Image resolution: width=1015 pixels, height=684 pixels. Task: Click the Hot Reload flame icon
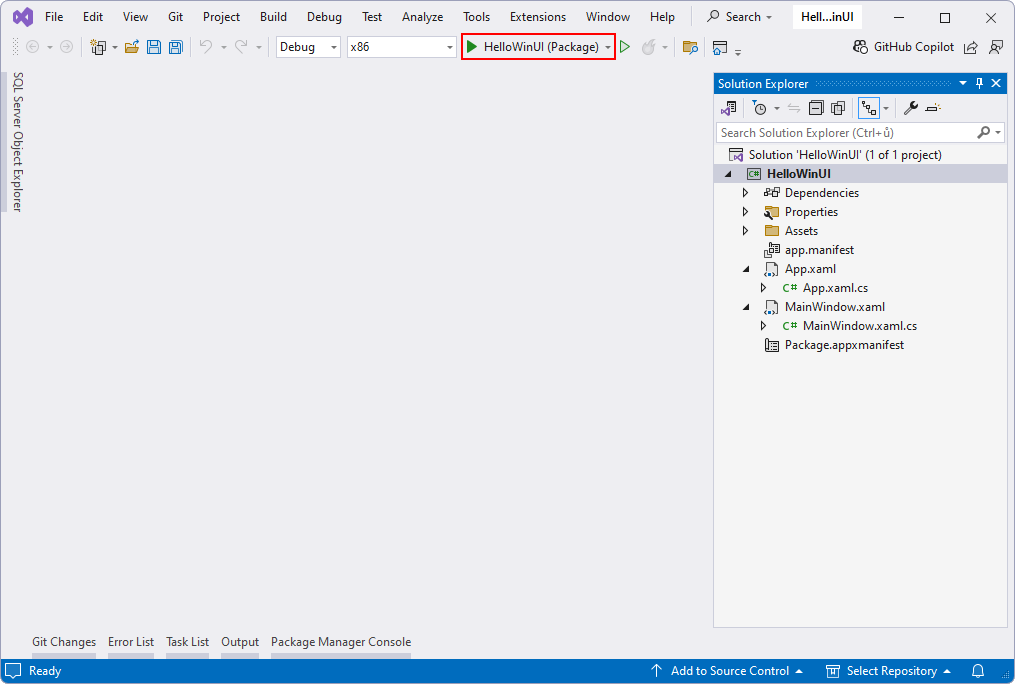647,46
